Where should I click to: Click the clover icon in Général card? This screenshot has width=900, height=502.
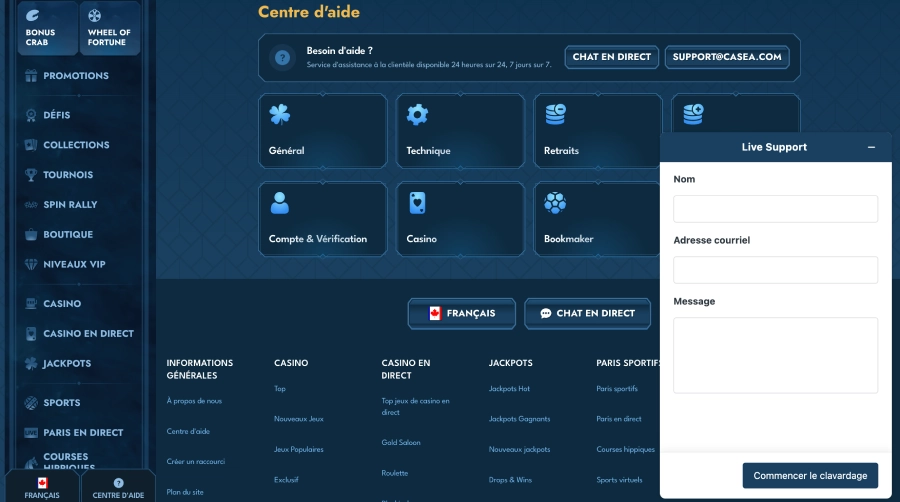(x=280, y=115)
